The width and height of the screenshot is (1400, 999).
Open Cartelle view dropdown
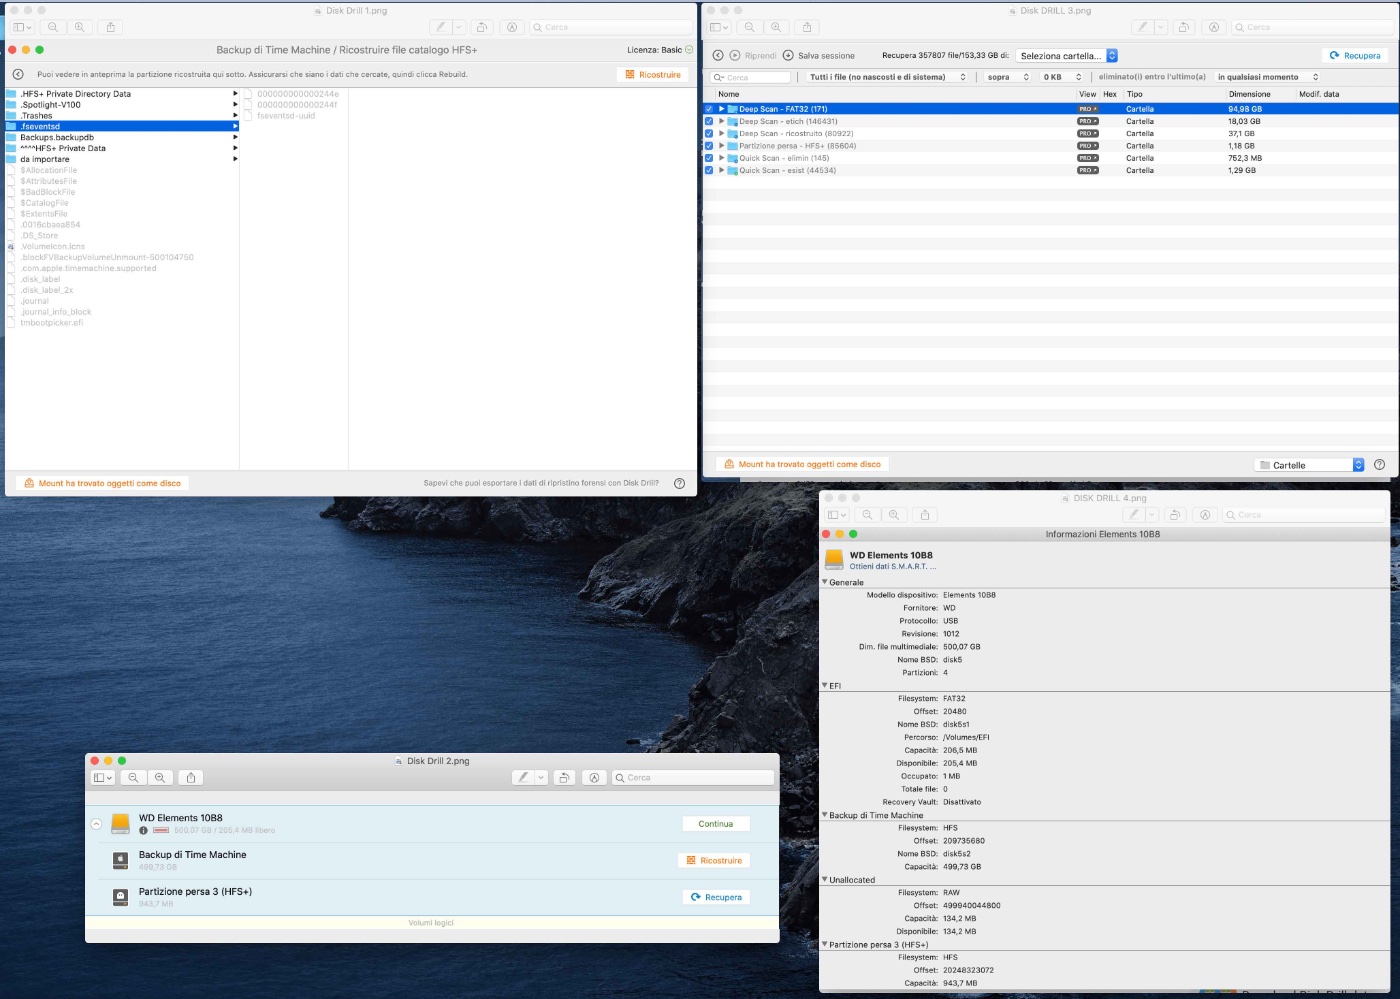(1309, 465)
